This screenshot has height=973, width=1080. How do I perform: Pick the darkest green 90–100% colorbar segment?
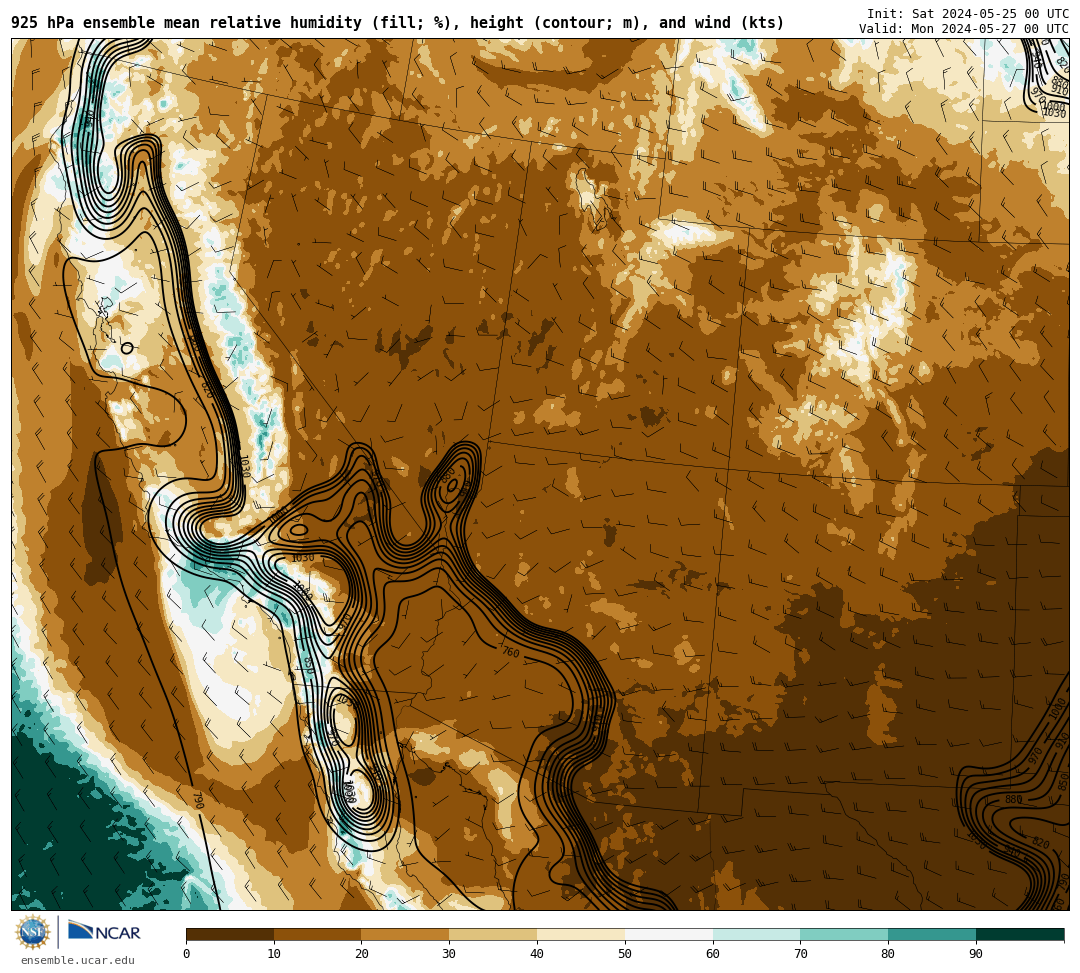1020,934
